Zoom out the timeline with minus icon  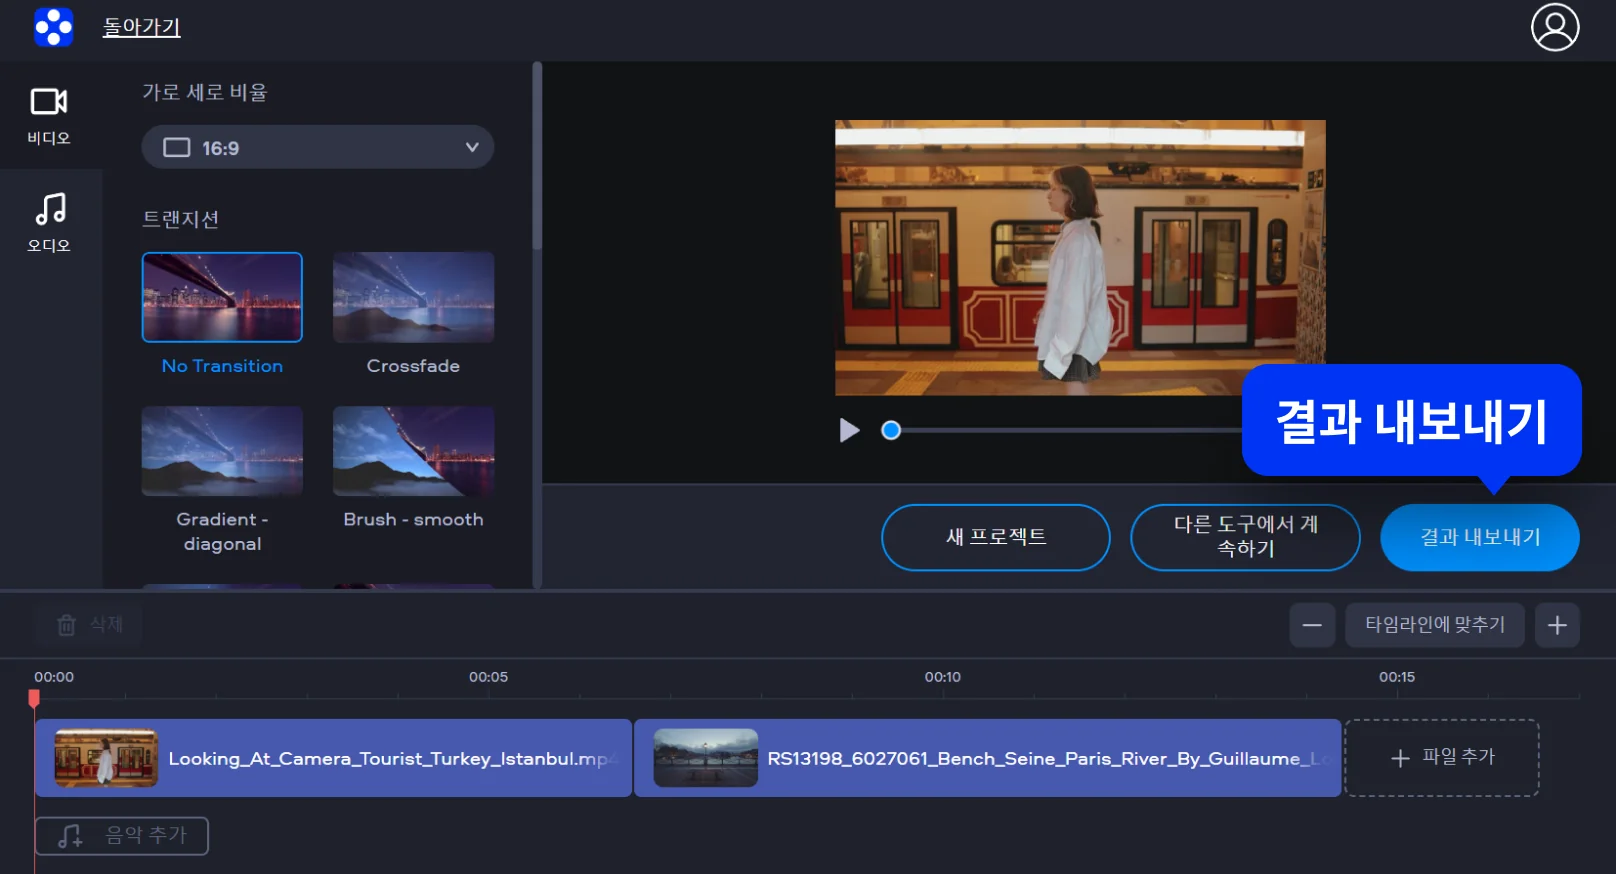pyautogui.click(x=1312, y=625)
